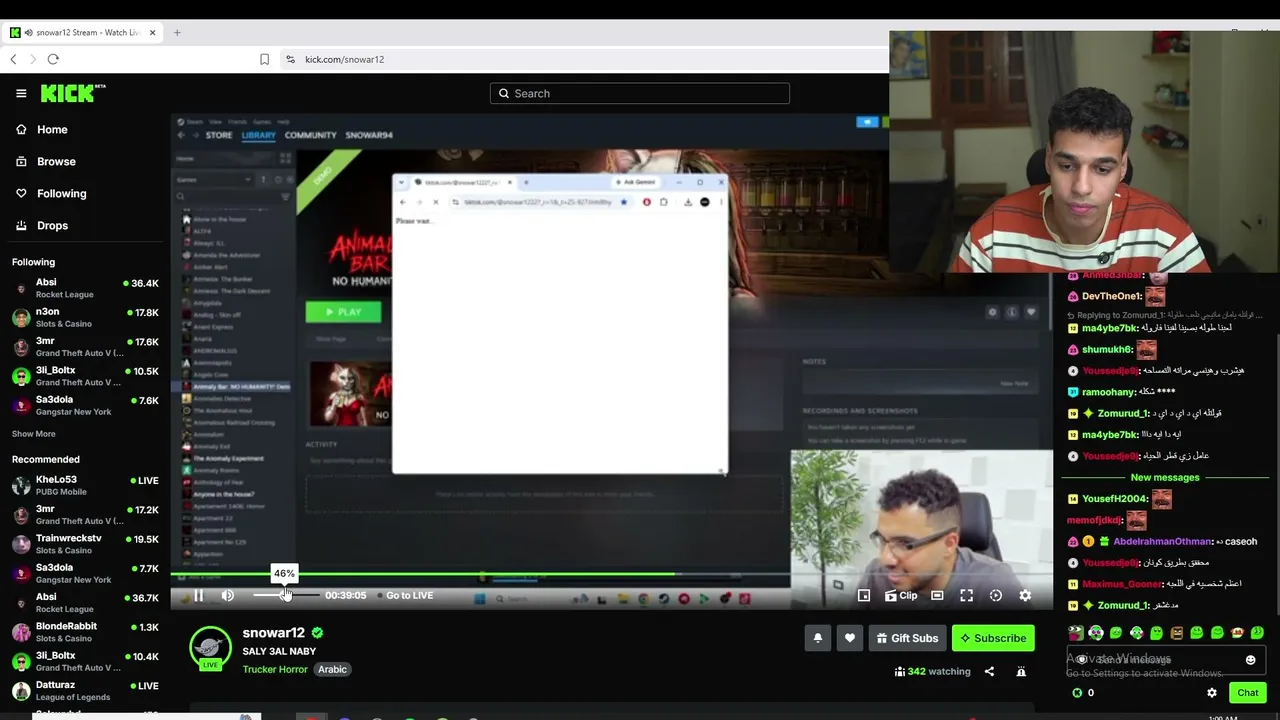Open the mini player icon
1280x720 pixels.
point(864,596)
